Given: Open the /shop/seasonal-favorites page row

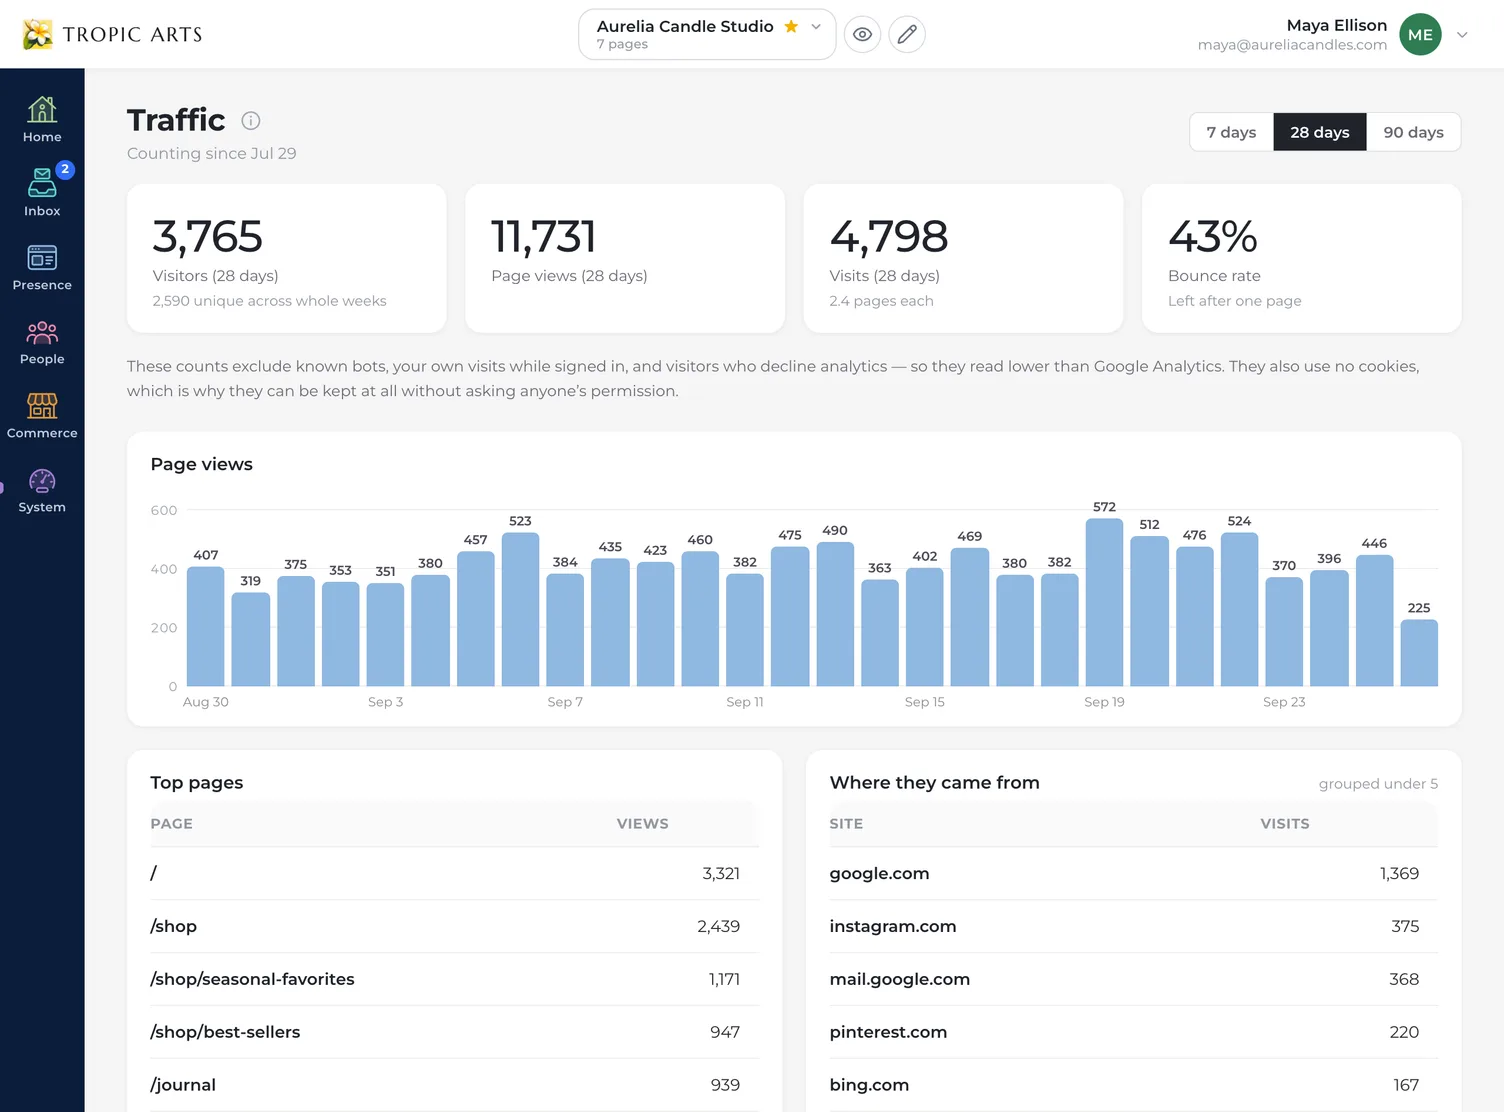Looking at the screenshot, I should [x=454, y=979].
